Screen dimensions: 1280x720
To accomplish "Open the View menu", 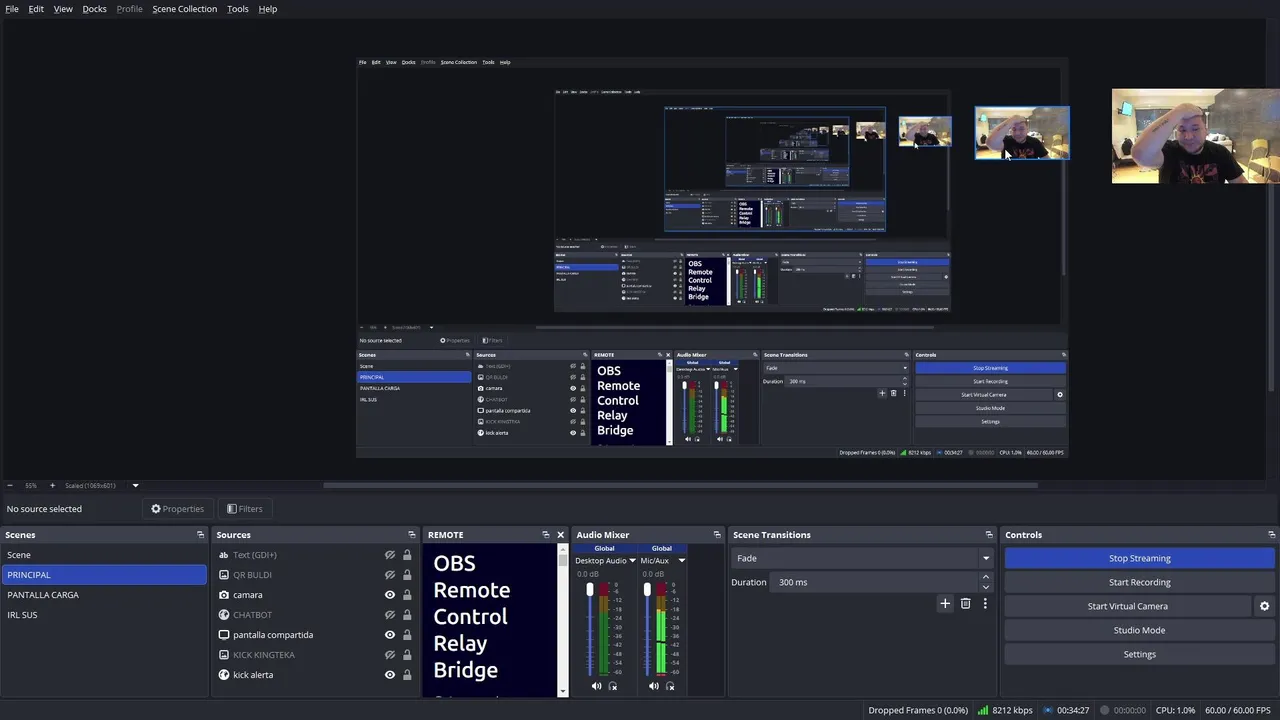I will [x=63, y=9].
